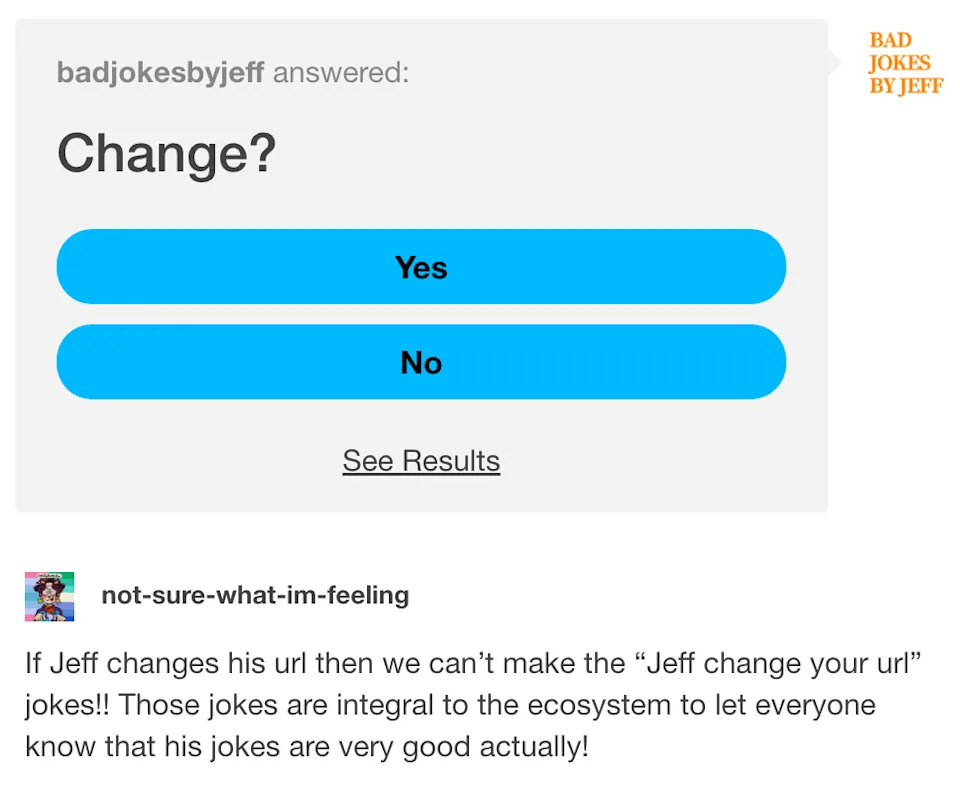This screenshot has width=960, height=797.
Task: Choose the No poll option
Action: (421, 362)
